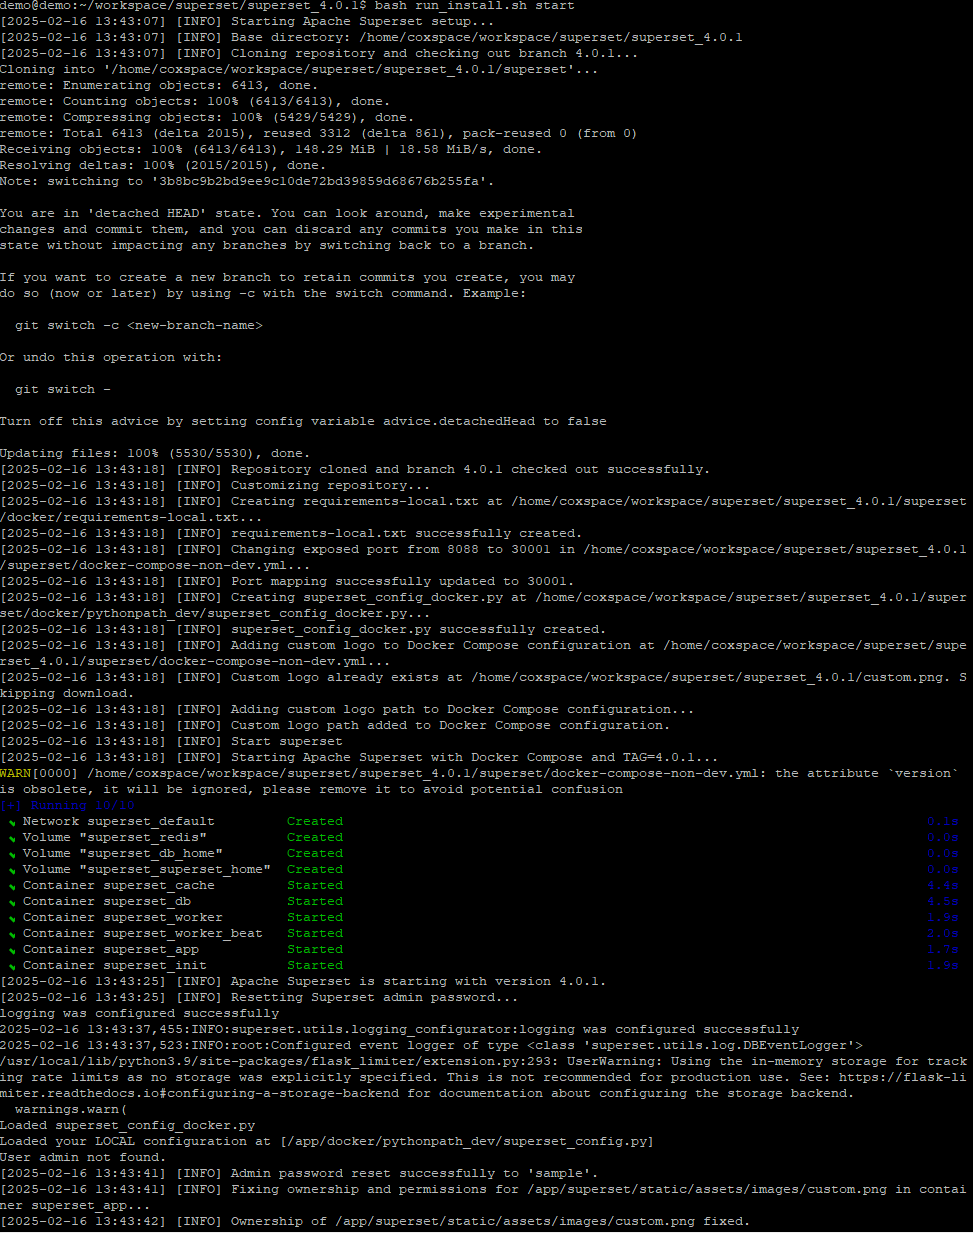
Task: Click the 1.7s duration for superset_app
Action: pyautogui.click(x=943, y=950)
